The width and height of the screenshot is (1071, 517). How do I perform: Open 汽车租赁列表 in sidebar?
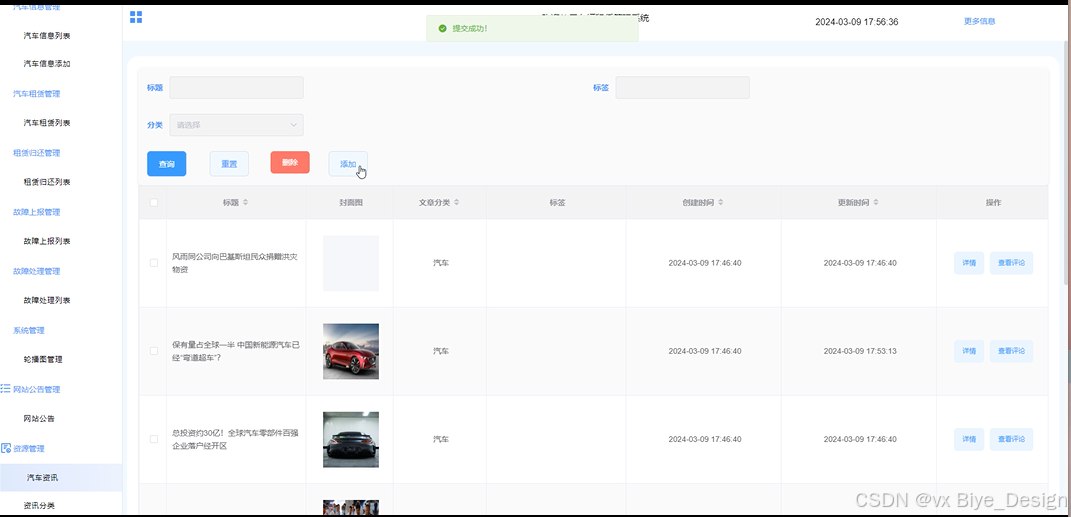[x=47, y=123]
